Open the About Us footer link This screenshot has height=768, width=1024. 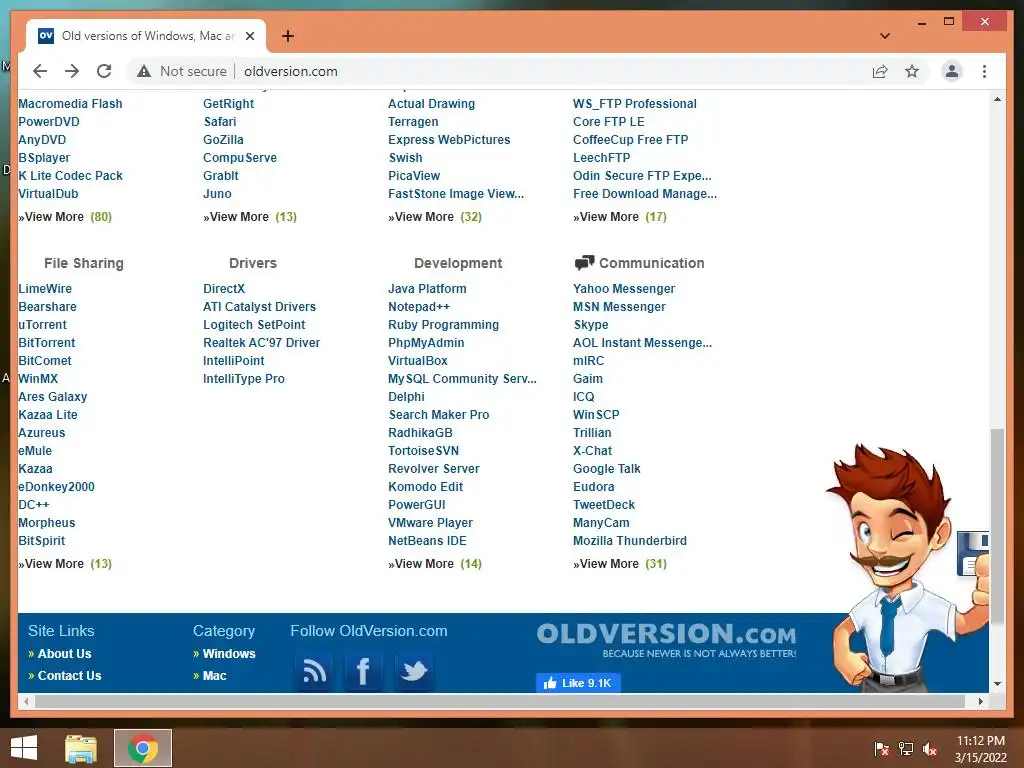point(64,654)
